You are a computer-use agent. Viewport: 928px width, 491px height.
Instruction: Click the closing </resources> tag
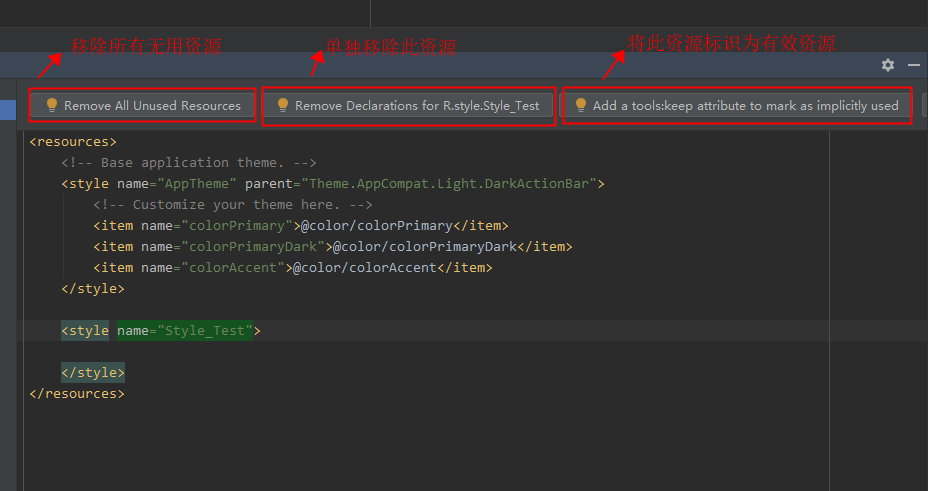click(77, 394)
